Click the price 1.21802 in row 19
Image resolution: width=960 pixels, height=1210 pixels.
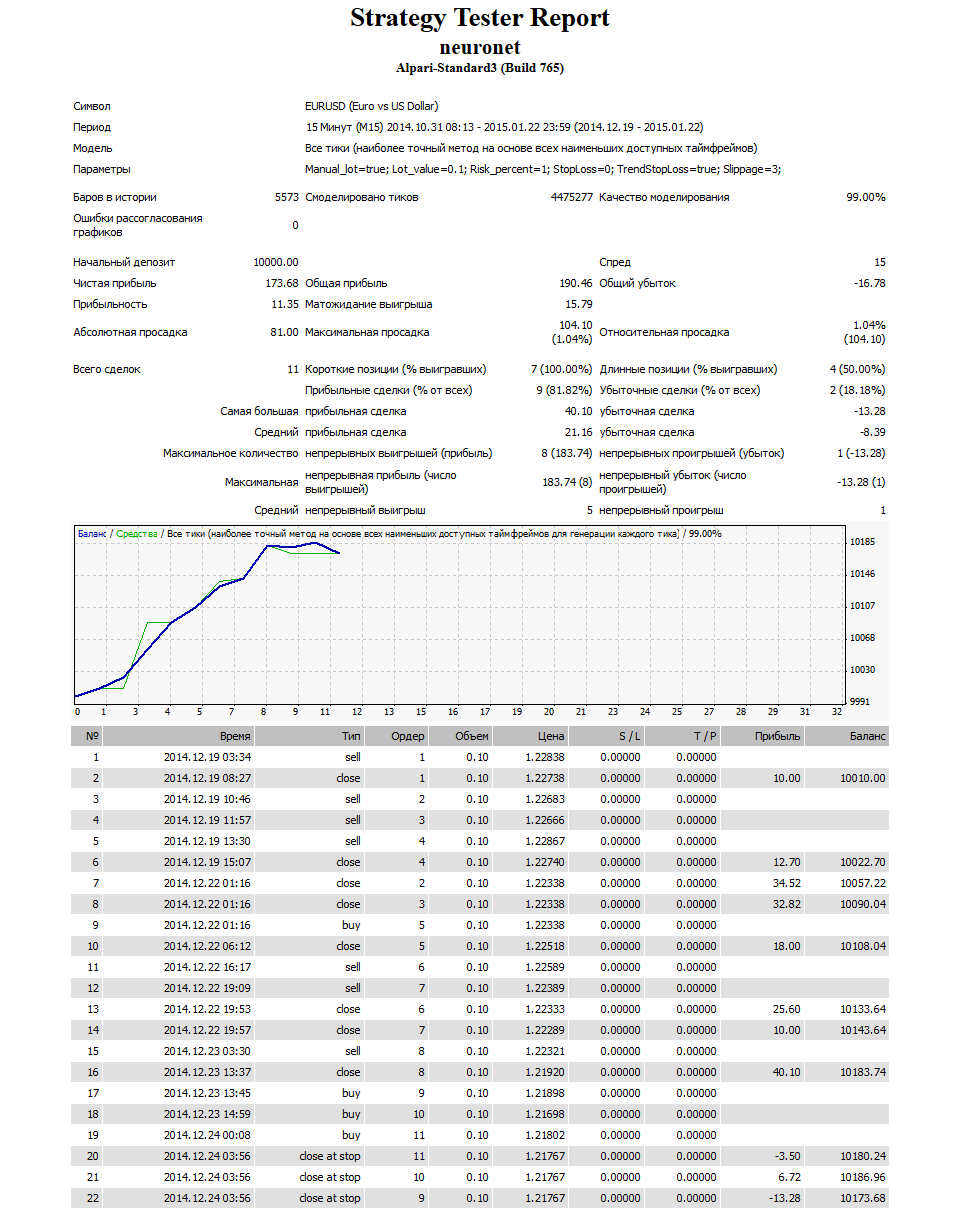coord(544,1135)
